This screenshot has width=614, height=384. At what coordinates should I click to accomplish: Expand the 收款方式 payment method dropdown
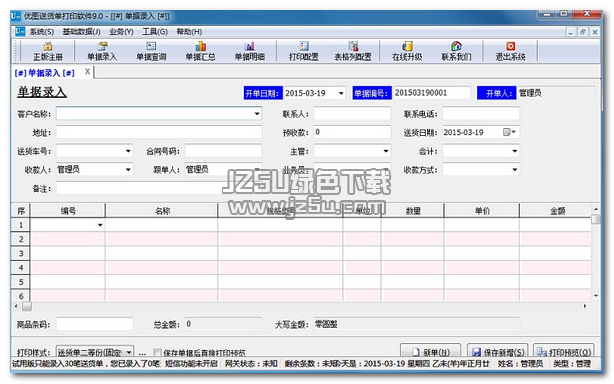pos(515,169)
